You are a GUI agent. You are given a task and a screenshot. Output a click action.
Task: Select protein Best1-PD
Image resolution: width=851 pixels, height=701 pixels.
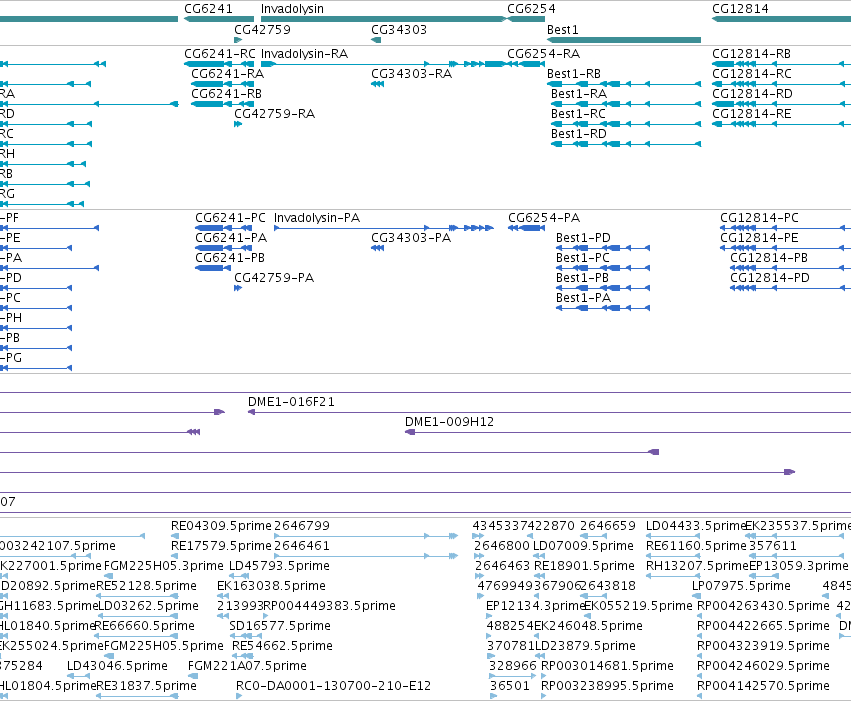point(603,248)
